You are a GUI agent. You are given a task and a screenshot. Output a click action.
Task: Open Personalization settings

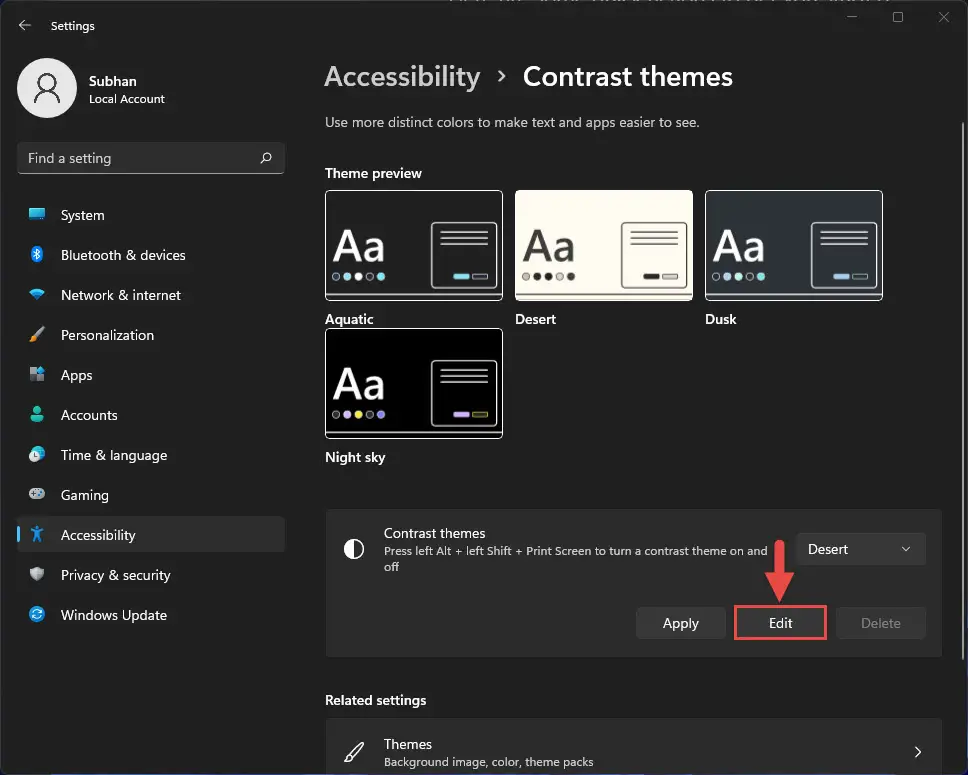point(151,335)
